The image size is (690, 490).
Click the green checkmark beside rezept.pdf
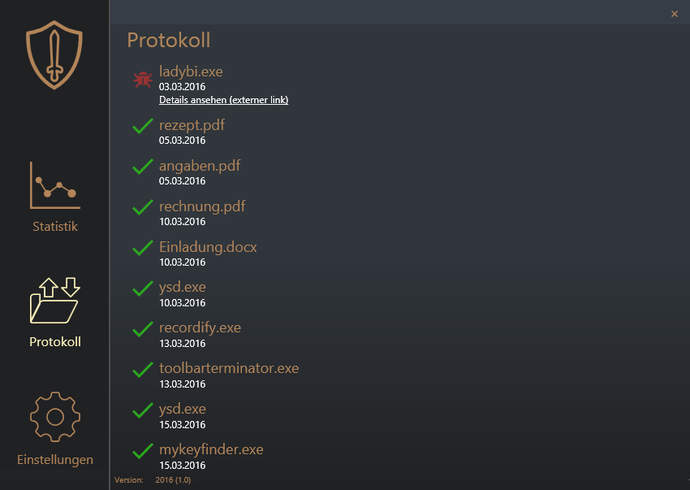[142, 127]
